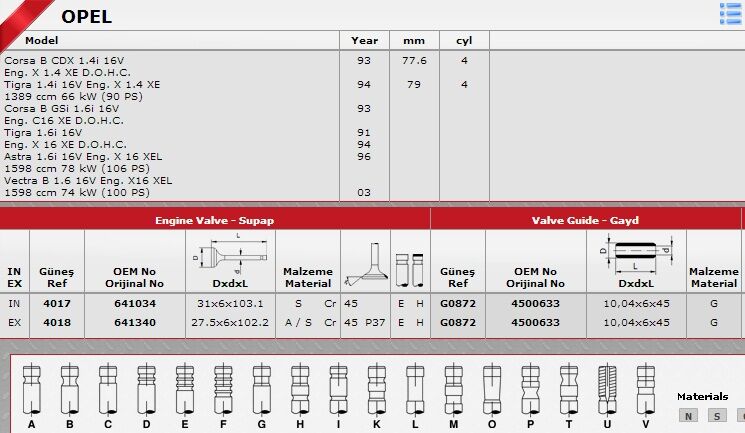Click valve guide dimension diagram icon

tap(636, 256)
